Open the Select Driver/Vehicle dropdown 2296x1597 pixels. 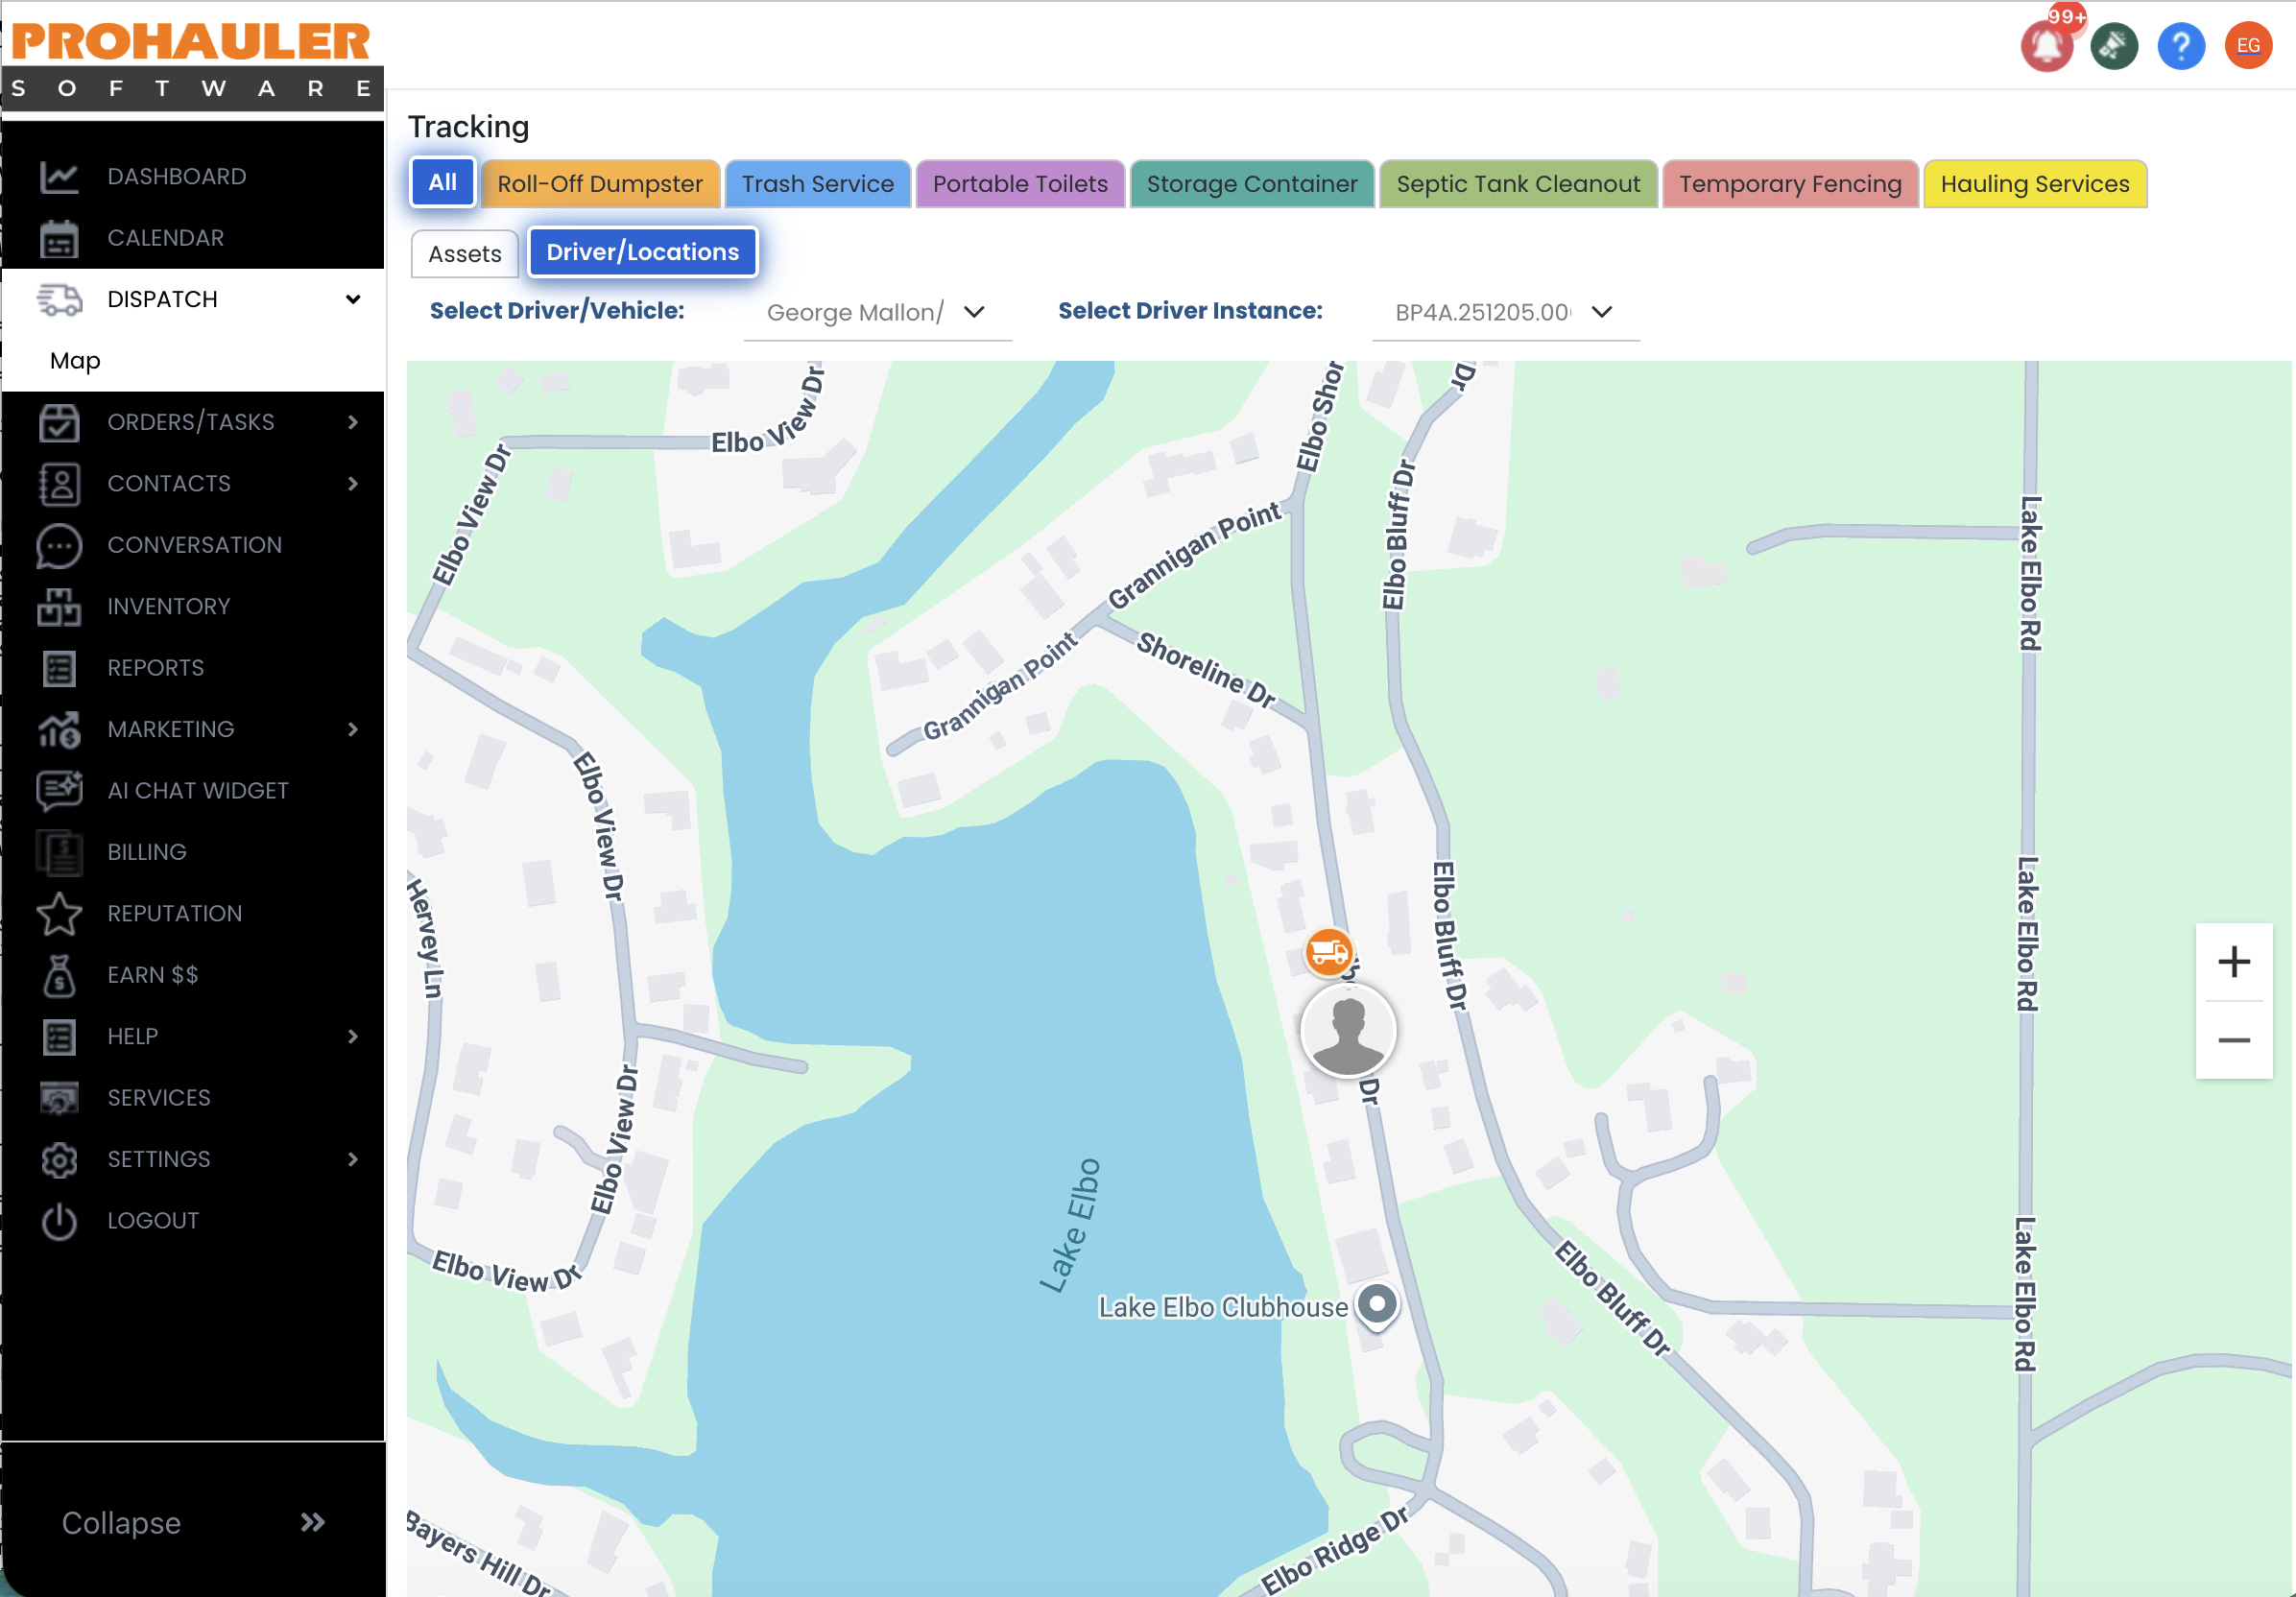pyautogui.click(x=877, y=313)
